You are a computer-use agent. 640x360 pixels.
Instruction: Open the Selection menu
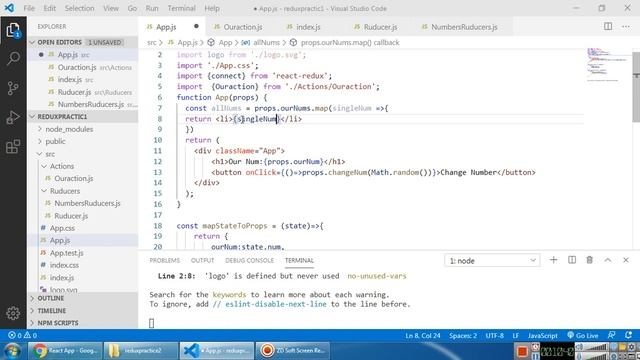[79, 8]
